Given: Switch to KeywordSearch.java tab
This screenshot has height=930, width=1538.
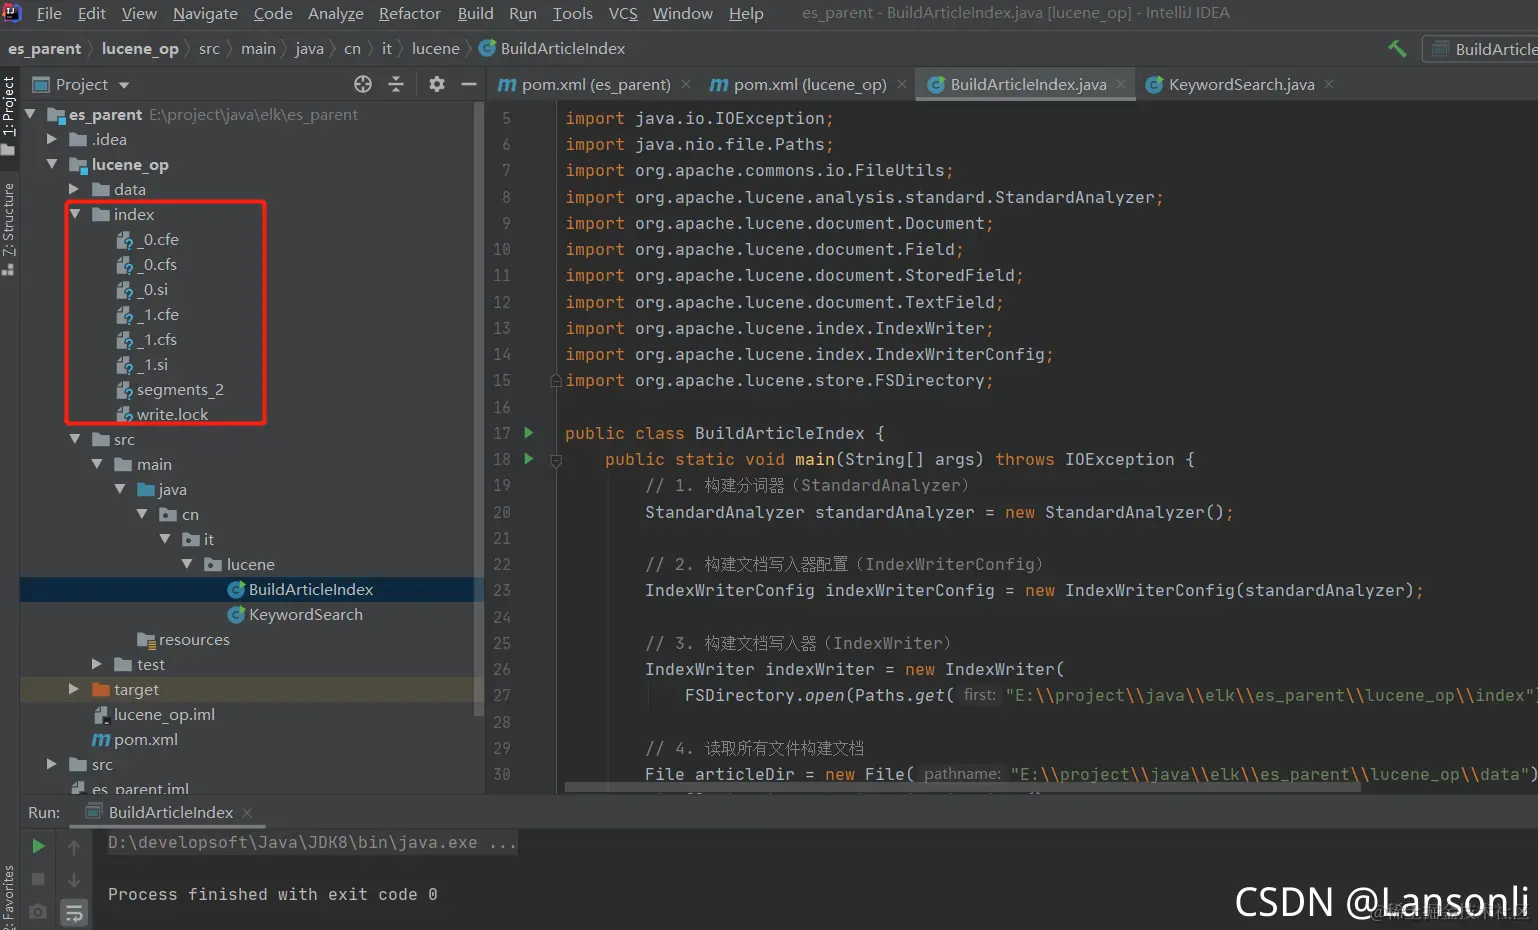Looking at the screenshot, I should 1240,85.
